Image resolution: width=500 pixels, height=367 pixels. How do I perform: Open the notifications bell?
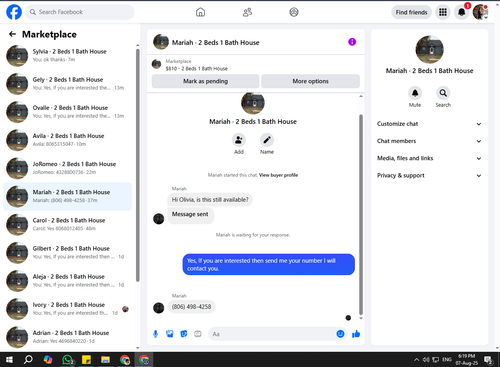[462, 12]
